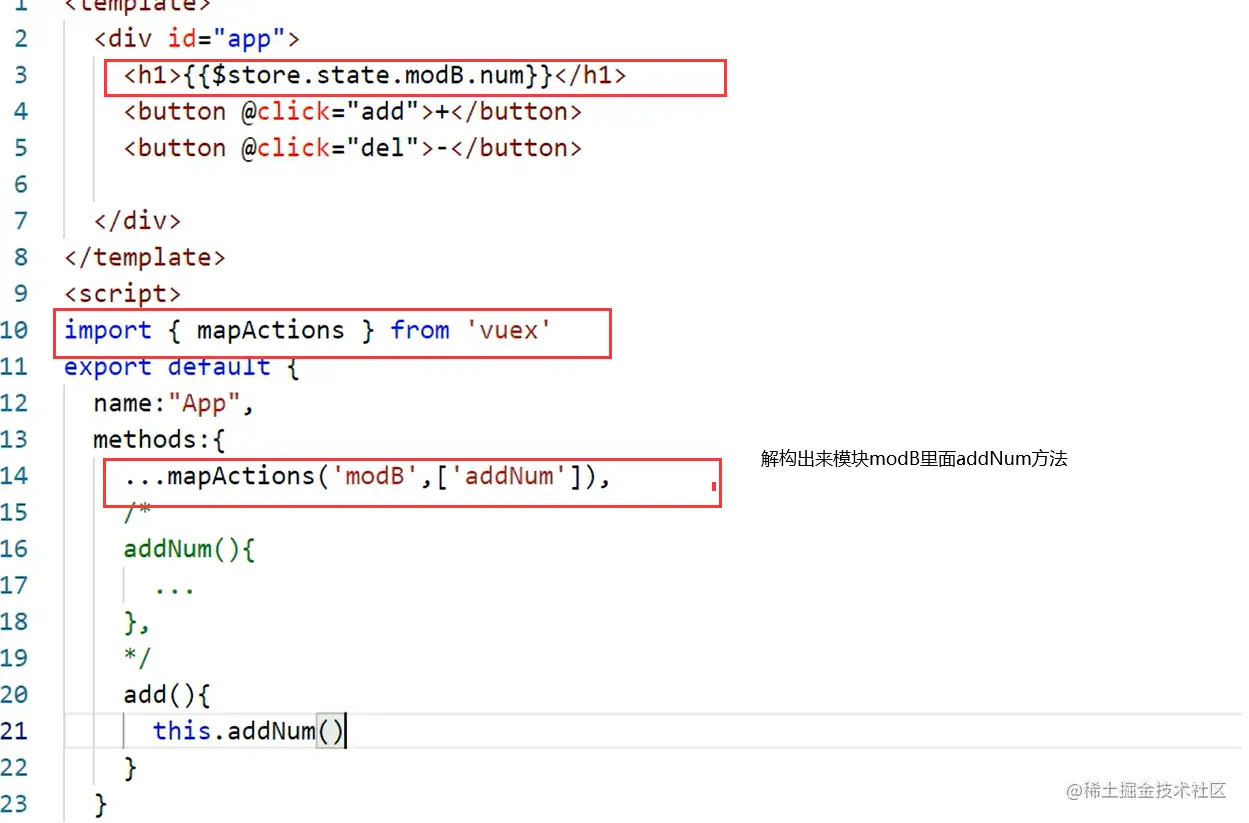Click the <script> opening tag
Screen dimensions: 1249x823
click(123, 294)
